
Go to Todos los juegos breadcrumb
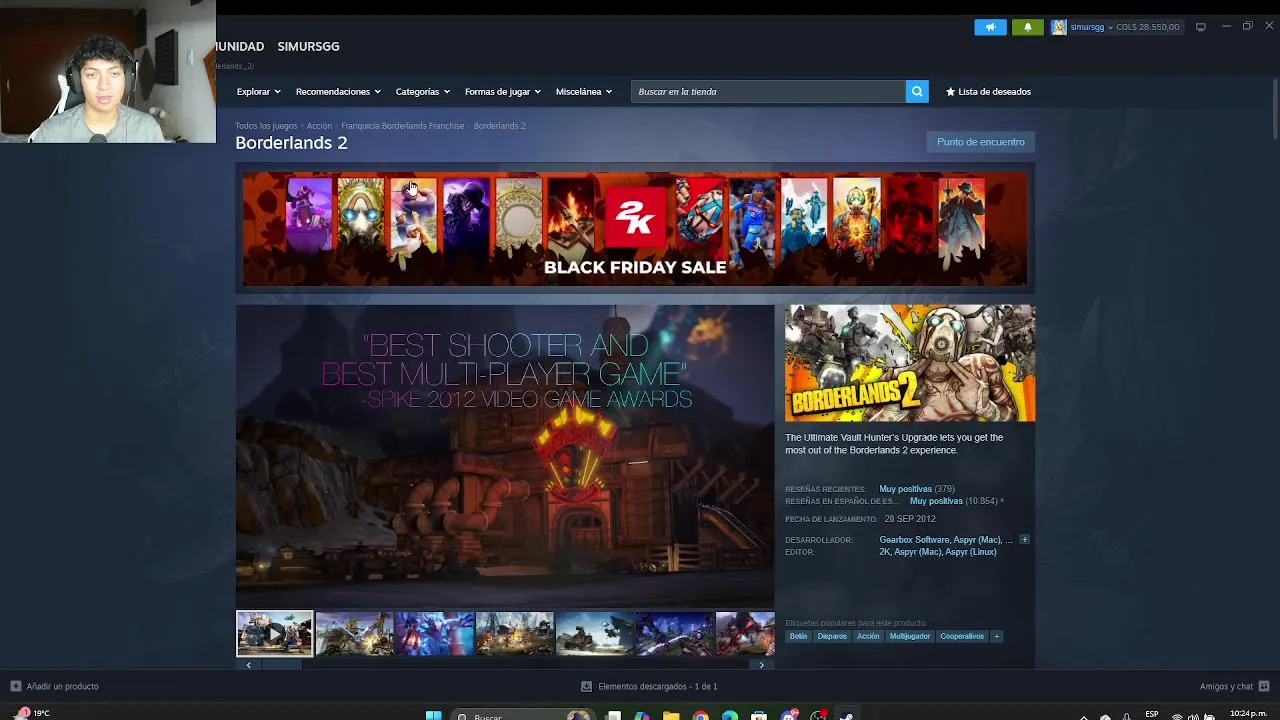tap(266, 126)
